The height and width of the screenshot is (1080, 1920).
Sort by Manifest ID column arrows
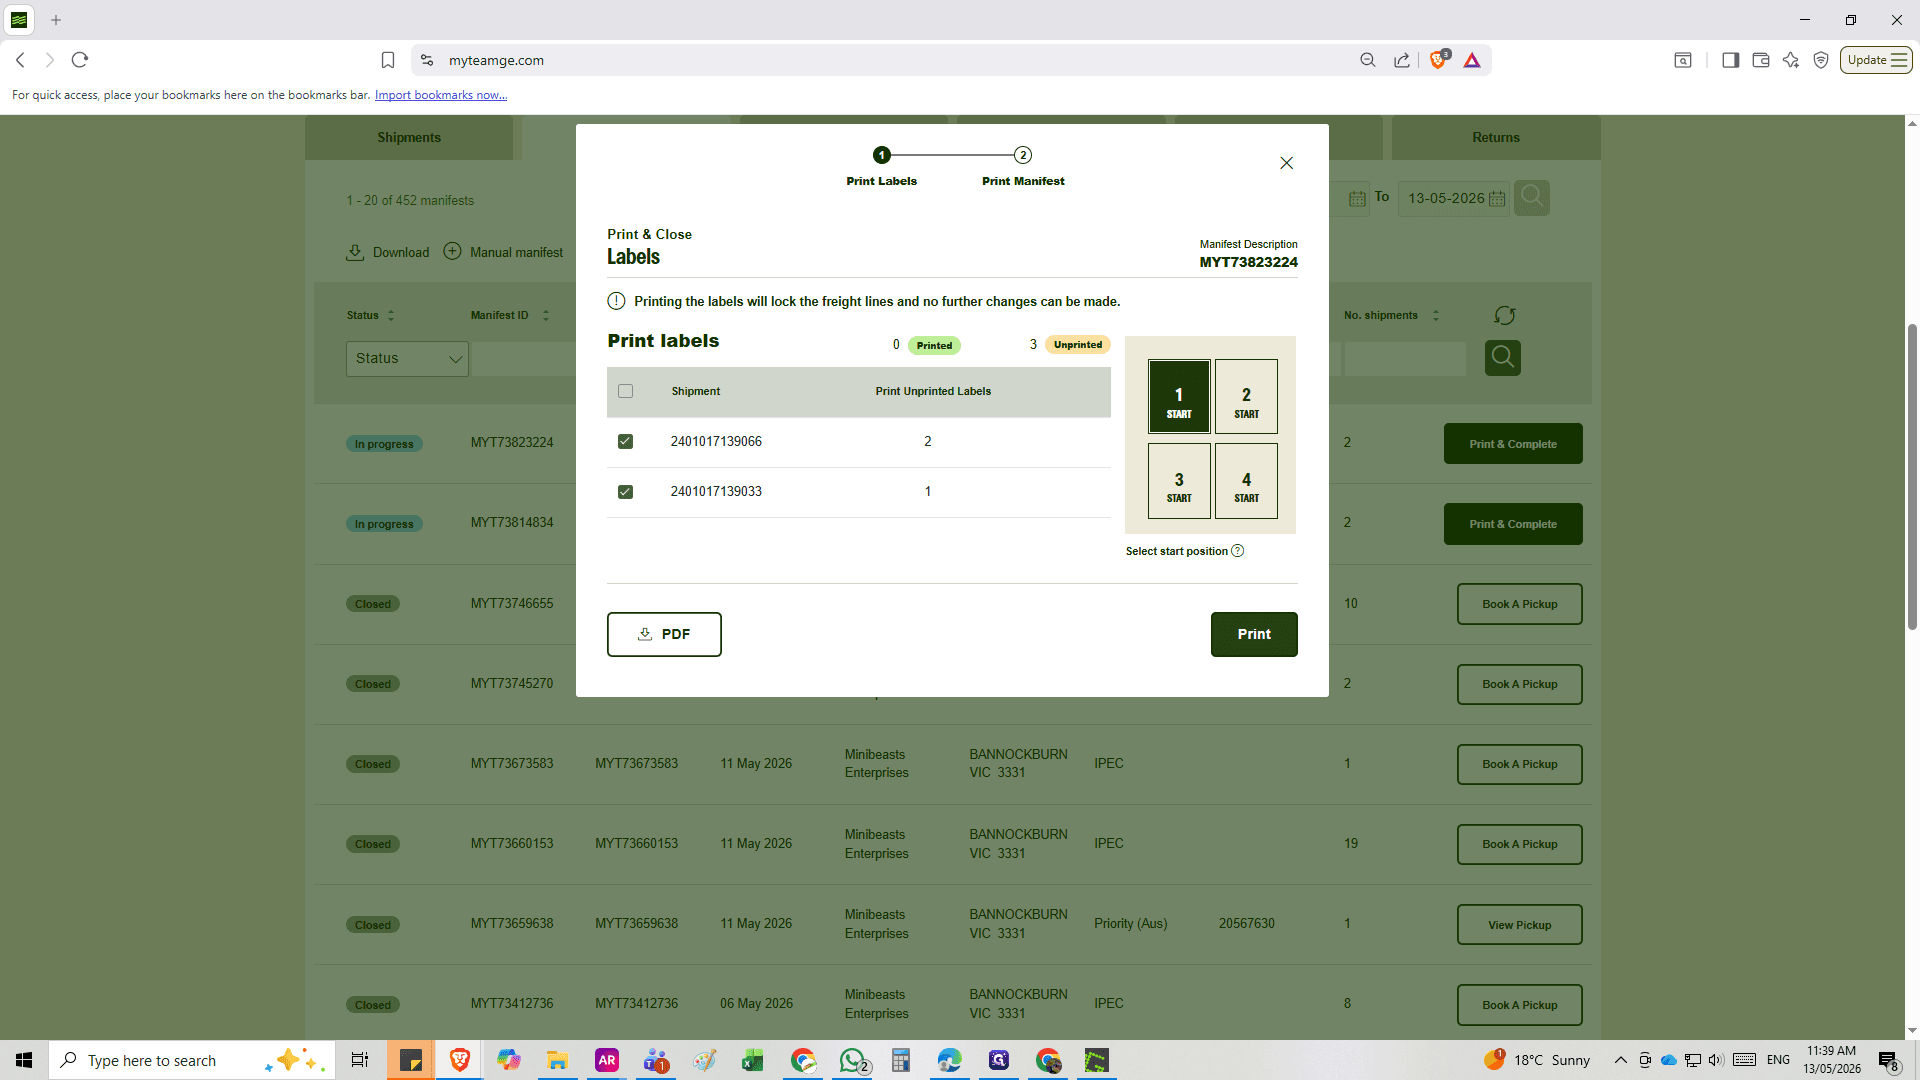tap(545, 315)
